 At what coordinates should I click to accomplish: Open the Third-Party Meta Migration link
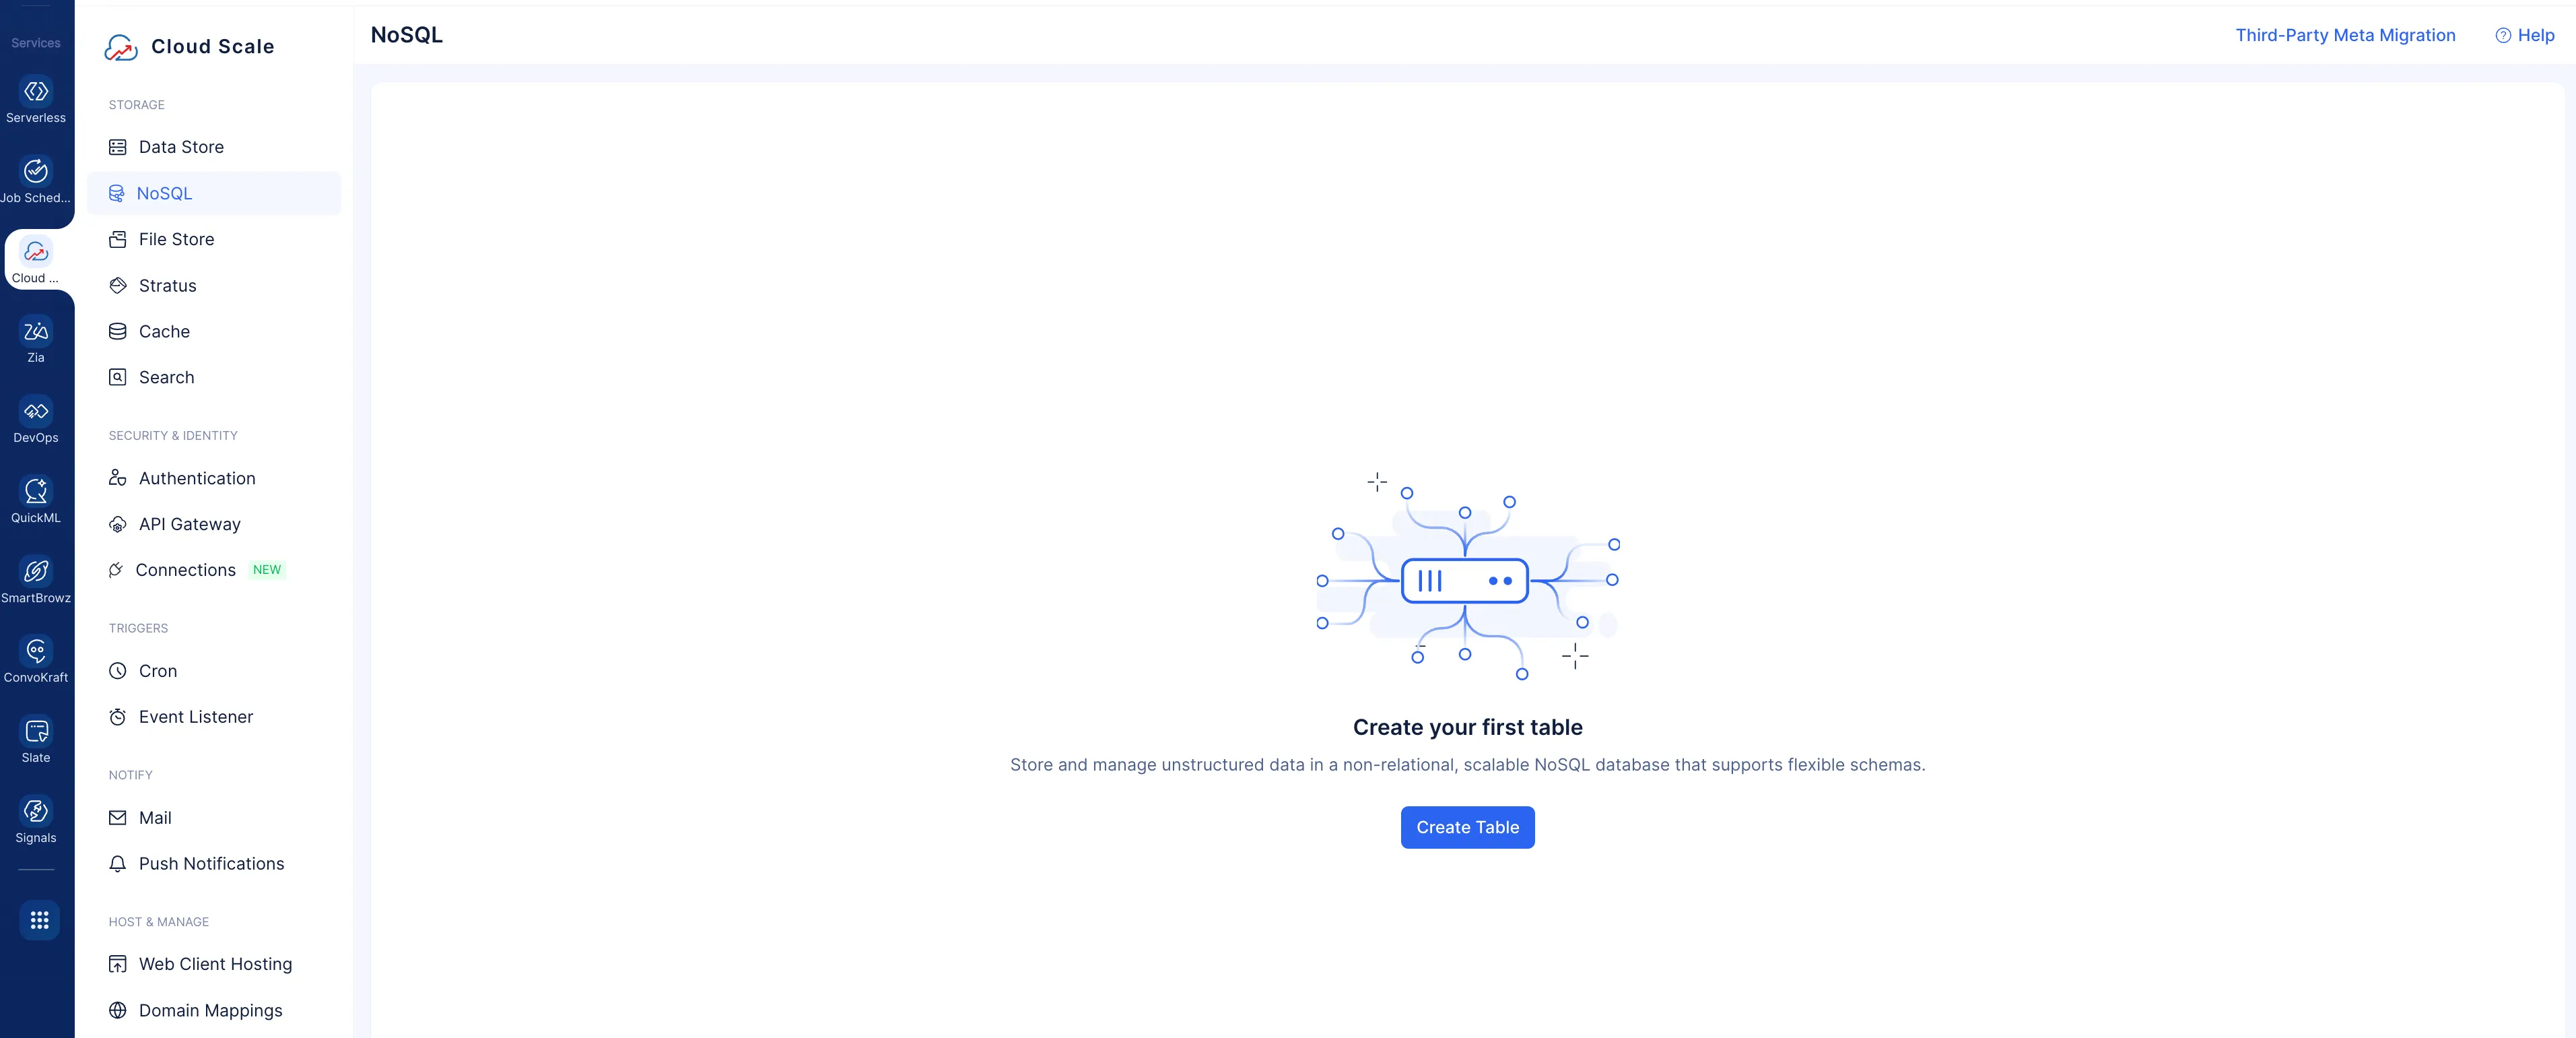(2345, 35)
